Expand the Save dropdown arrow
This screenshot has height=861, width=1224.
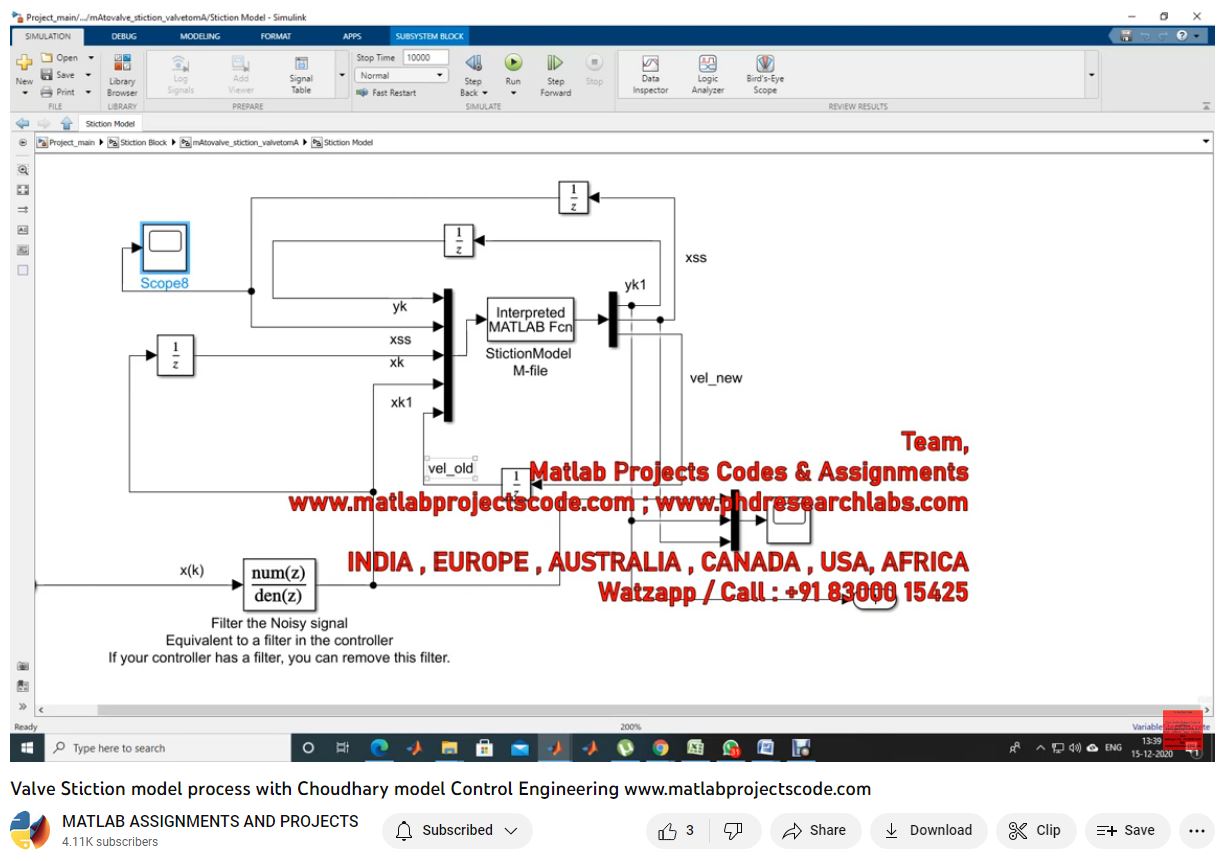click(x=88, y=75)
